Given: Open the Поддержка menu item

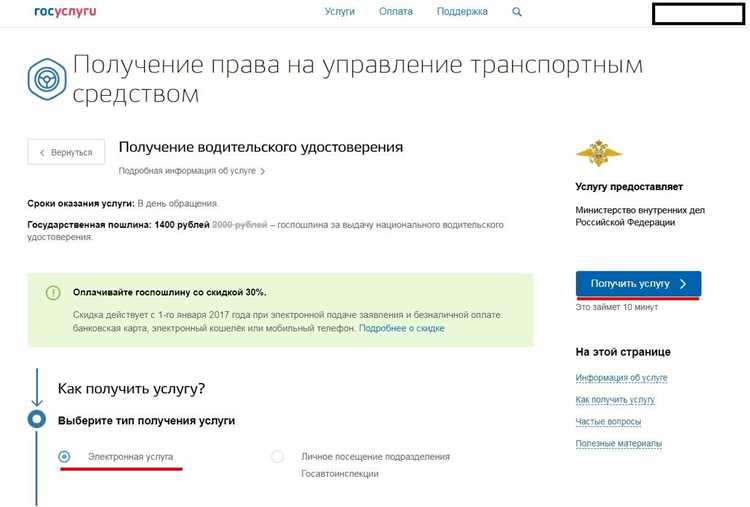Looking at the screenshot, I should pyautogui.click(x=462, y=11).
